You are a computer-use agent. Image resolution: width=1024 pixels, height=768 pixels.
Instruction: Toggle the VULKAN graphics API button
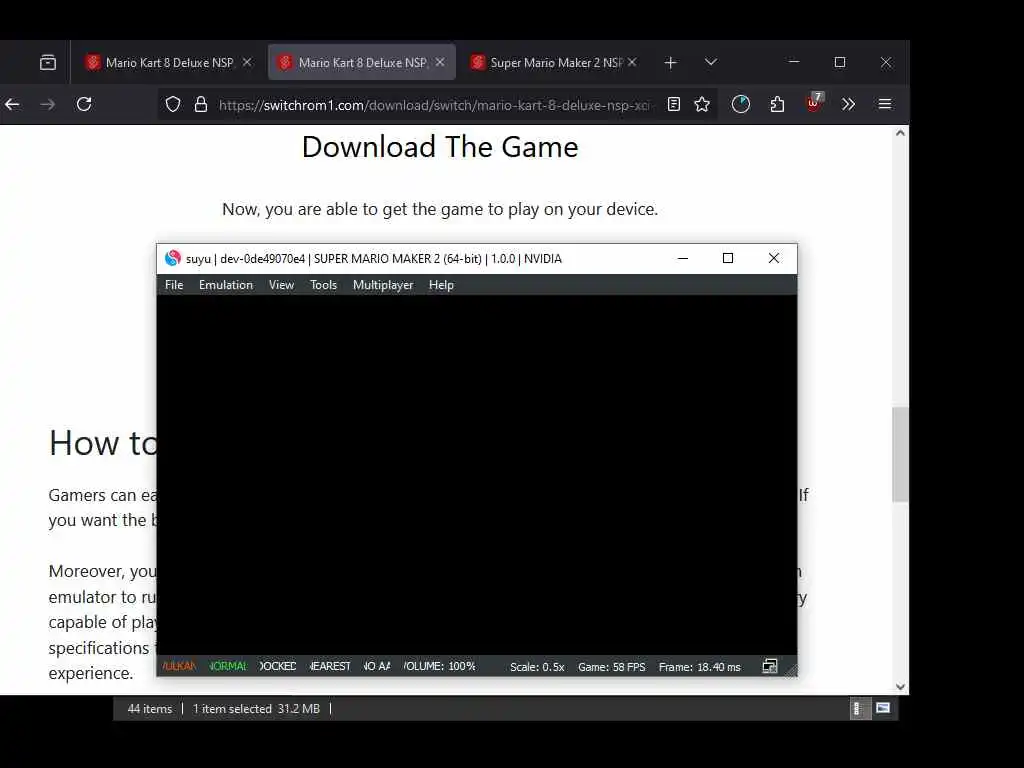(x=179, y=666)
